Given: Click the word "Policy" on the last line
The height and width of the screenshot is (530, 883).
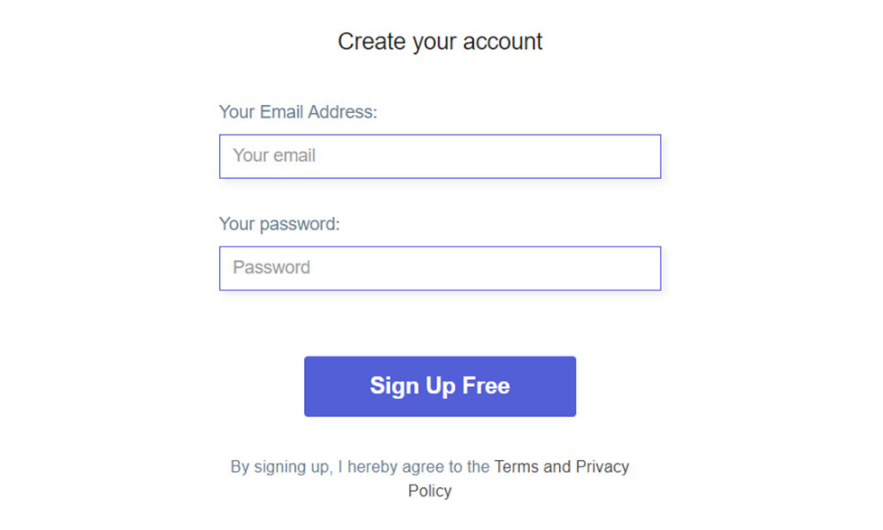Looking at the screenshot, I should pyautogui.click(x=430, y=491).
